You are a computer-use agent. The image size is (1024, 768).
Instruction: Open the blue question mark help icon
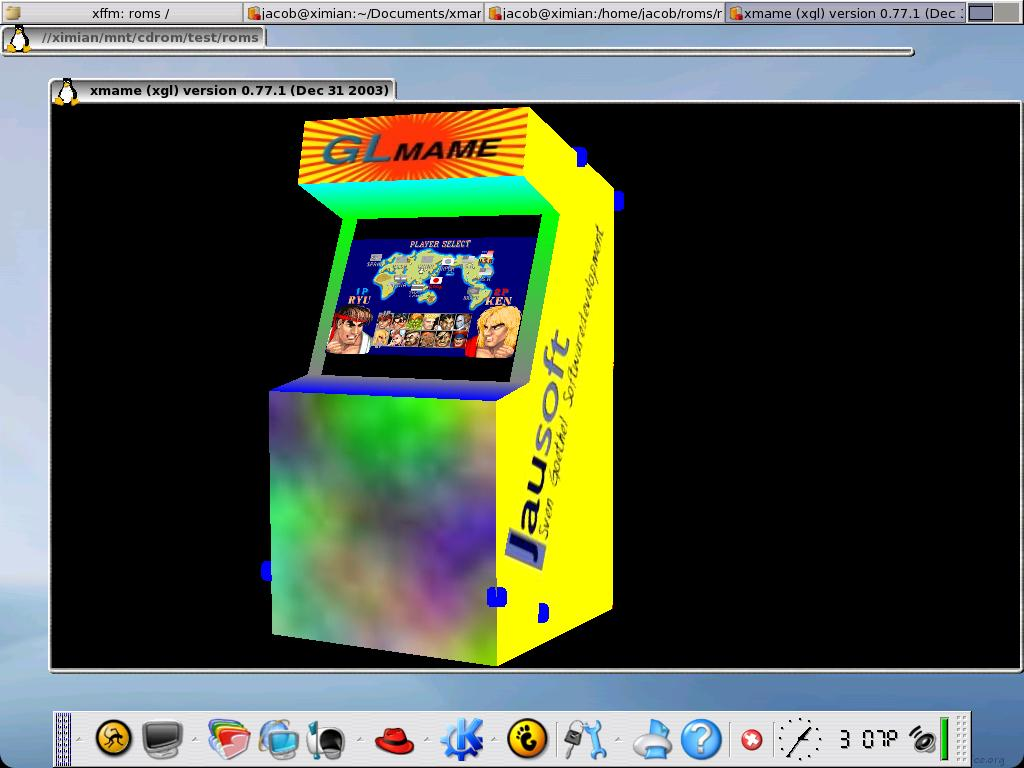[x=701, y=739]
